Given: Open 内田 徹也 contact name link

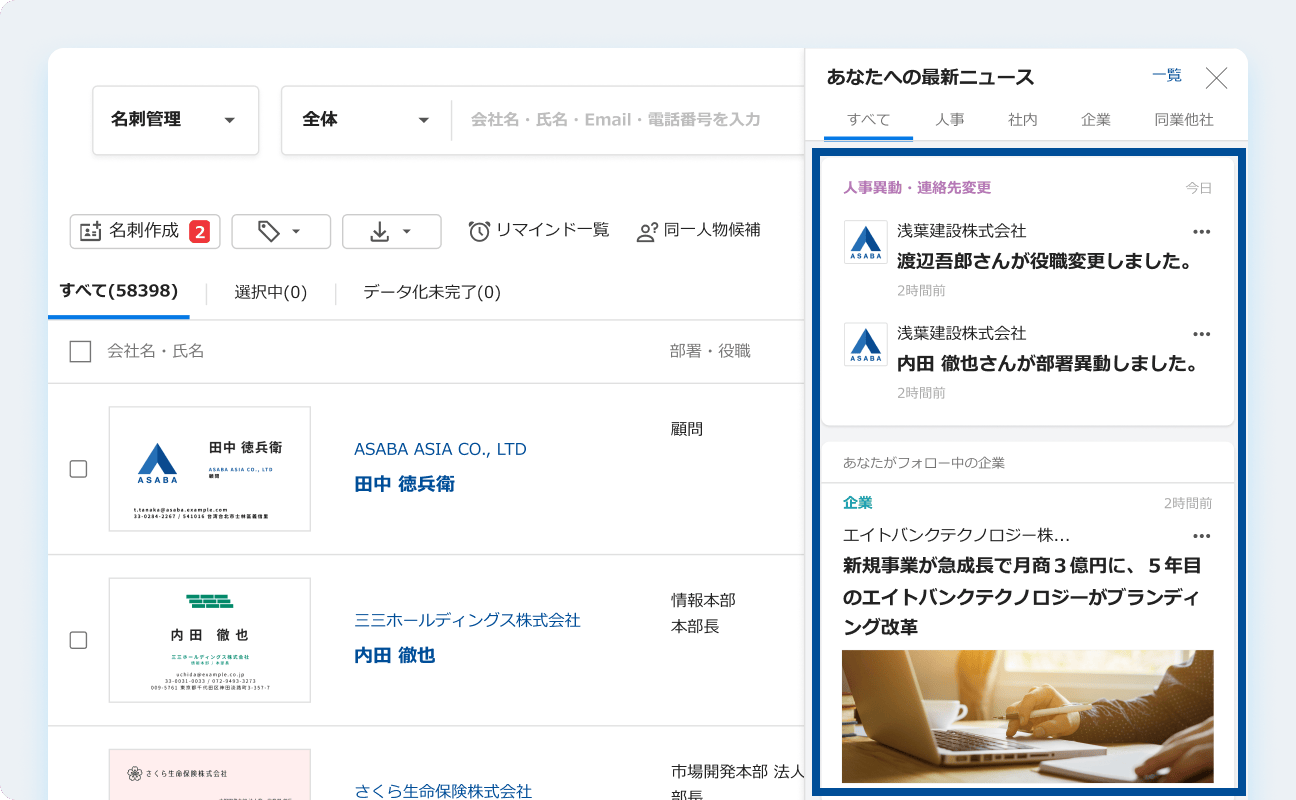Looking at the screenshot, I should 394,655.
